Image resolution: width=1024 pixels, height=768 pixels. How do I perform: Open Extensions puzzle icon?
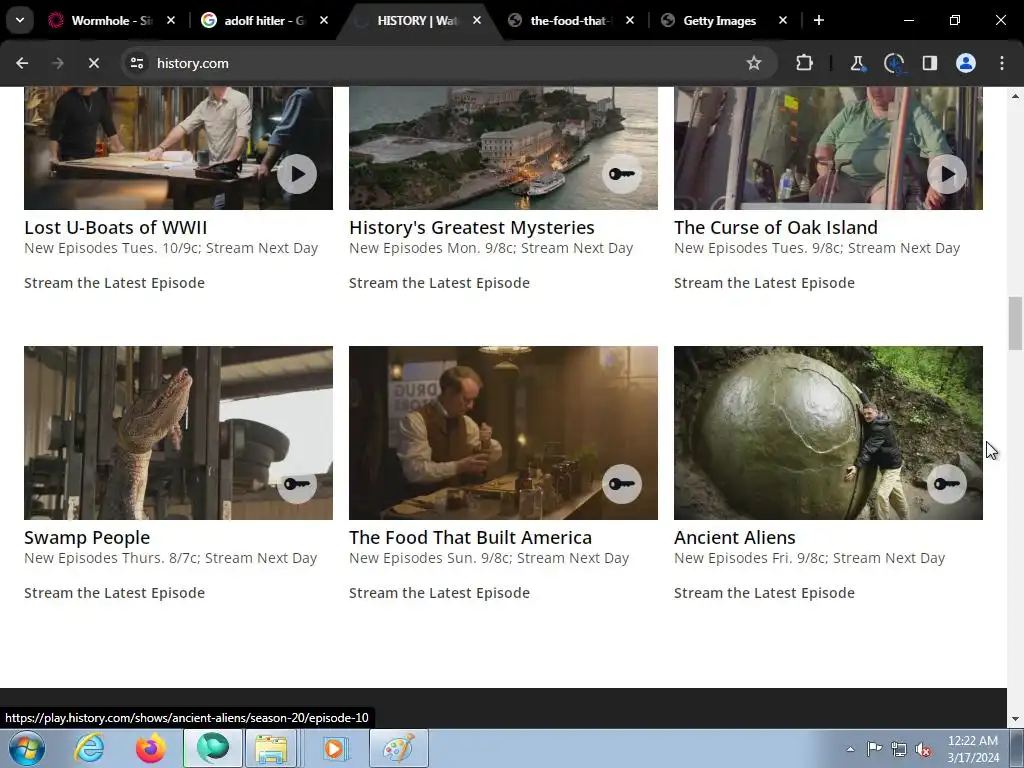tap(805, 63)
